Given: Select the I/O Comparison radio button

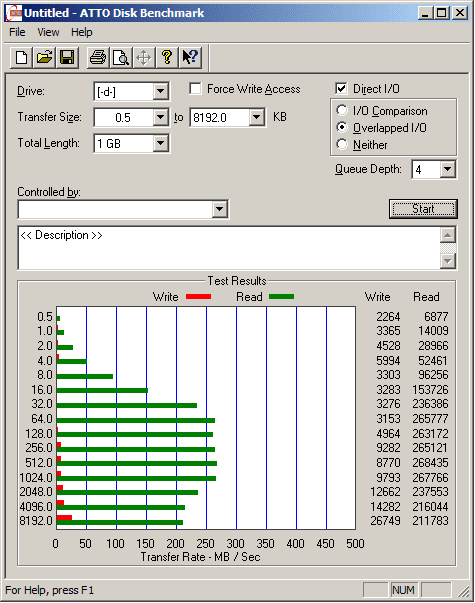Looking at the screenshot, I should pos(342,111).
